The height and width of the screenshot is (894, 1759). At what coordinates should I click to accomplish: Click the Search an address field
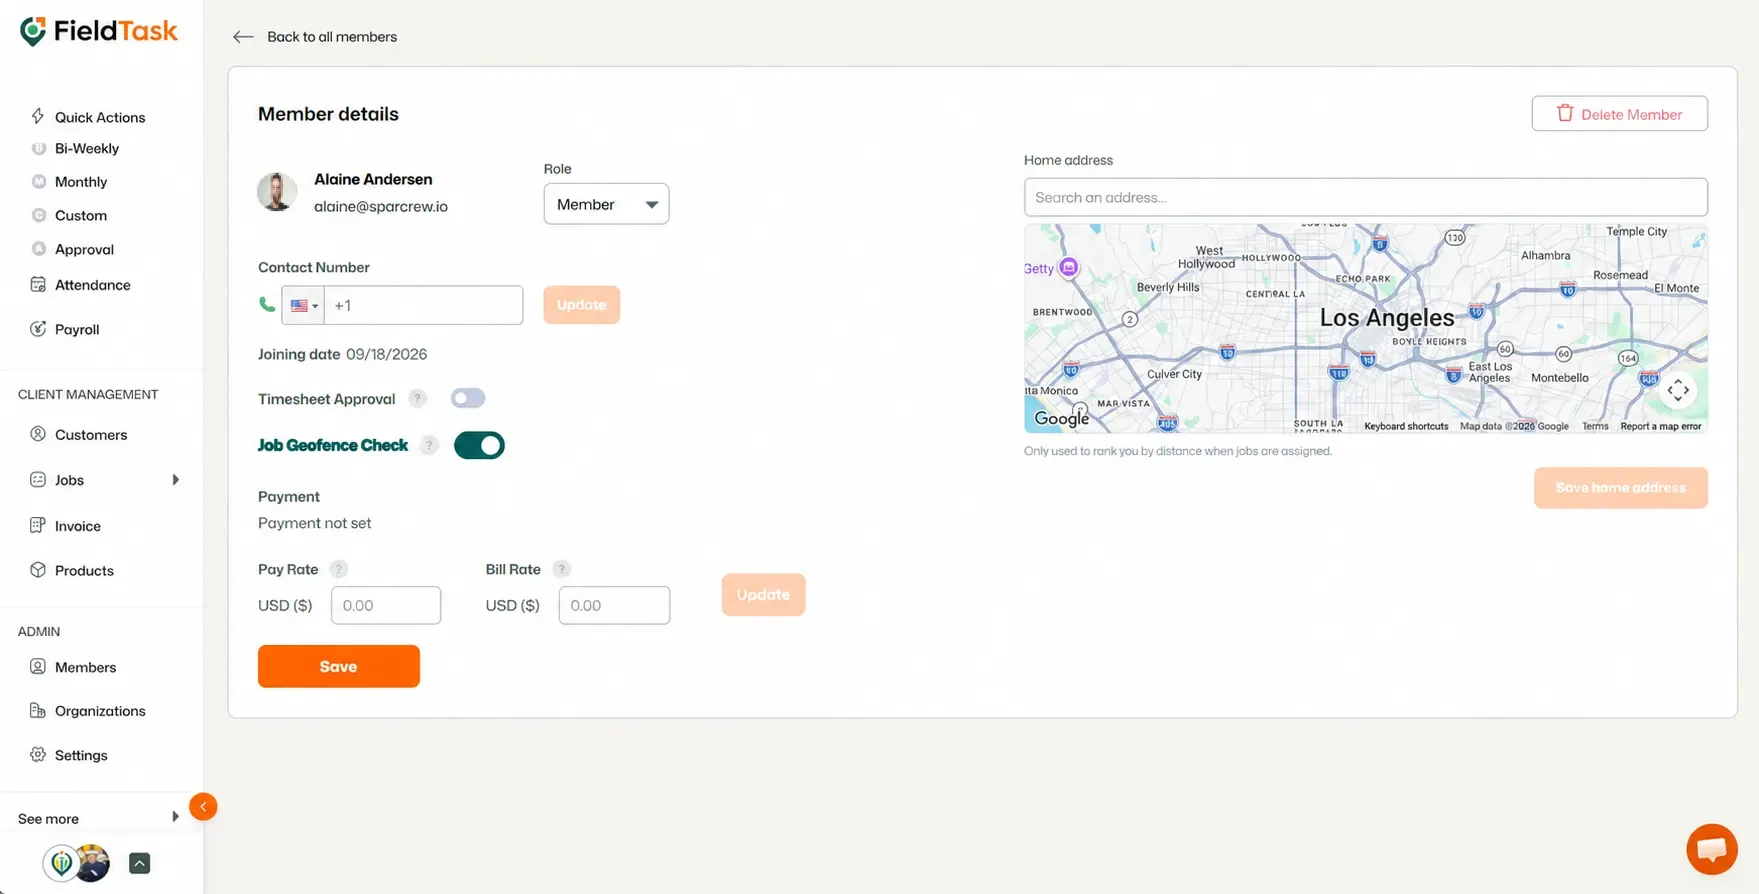[1365, 197]
